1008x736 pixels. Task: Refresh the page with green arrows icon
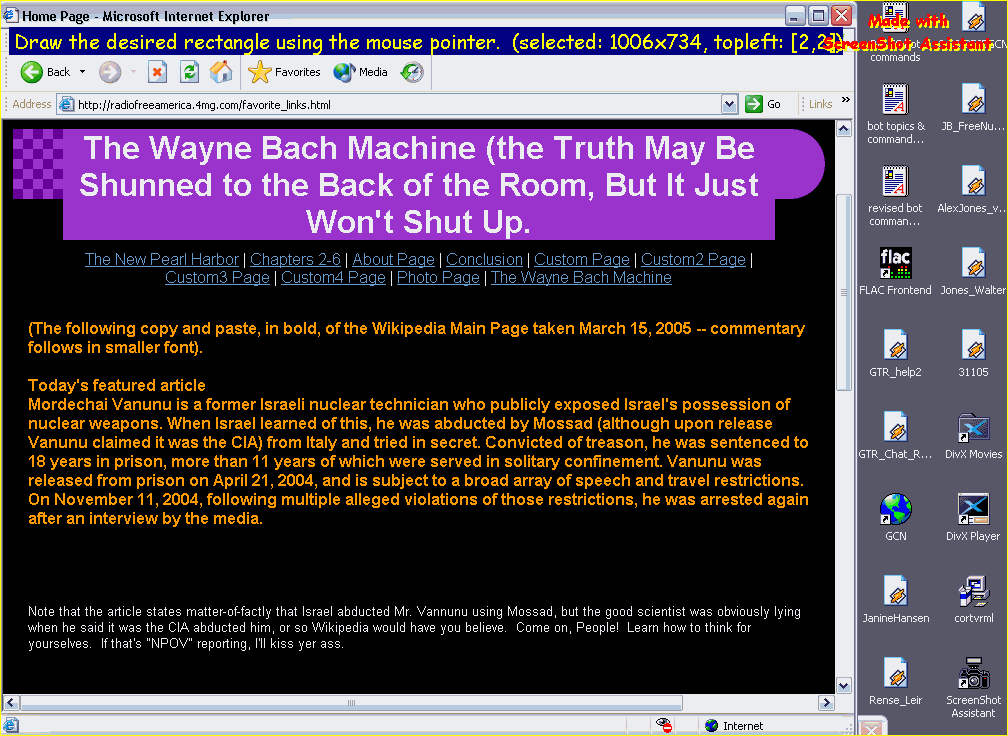(x=189, y=72)
